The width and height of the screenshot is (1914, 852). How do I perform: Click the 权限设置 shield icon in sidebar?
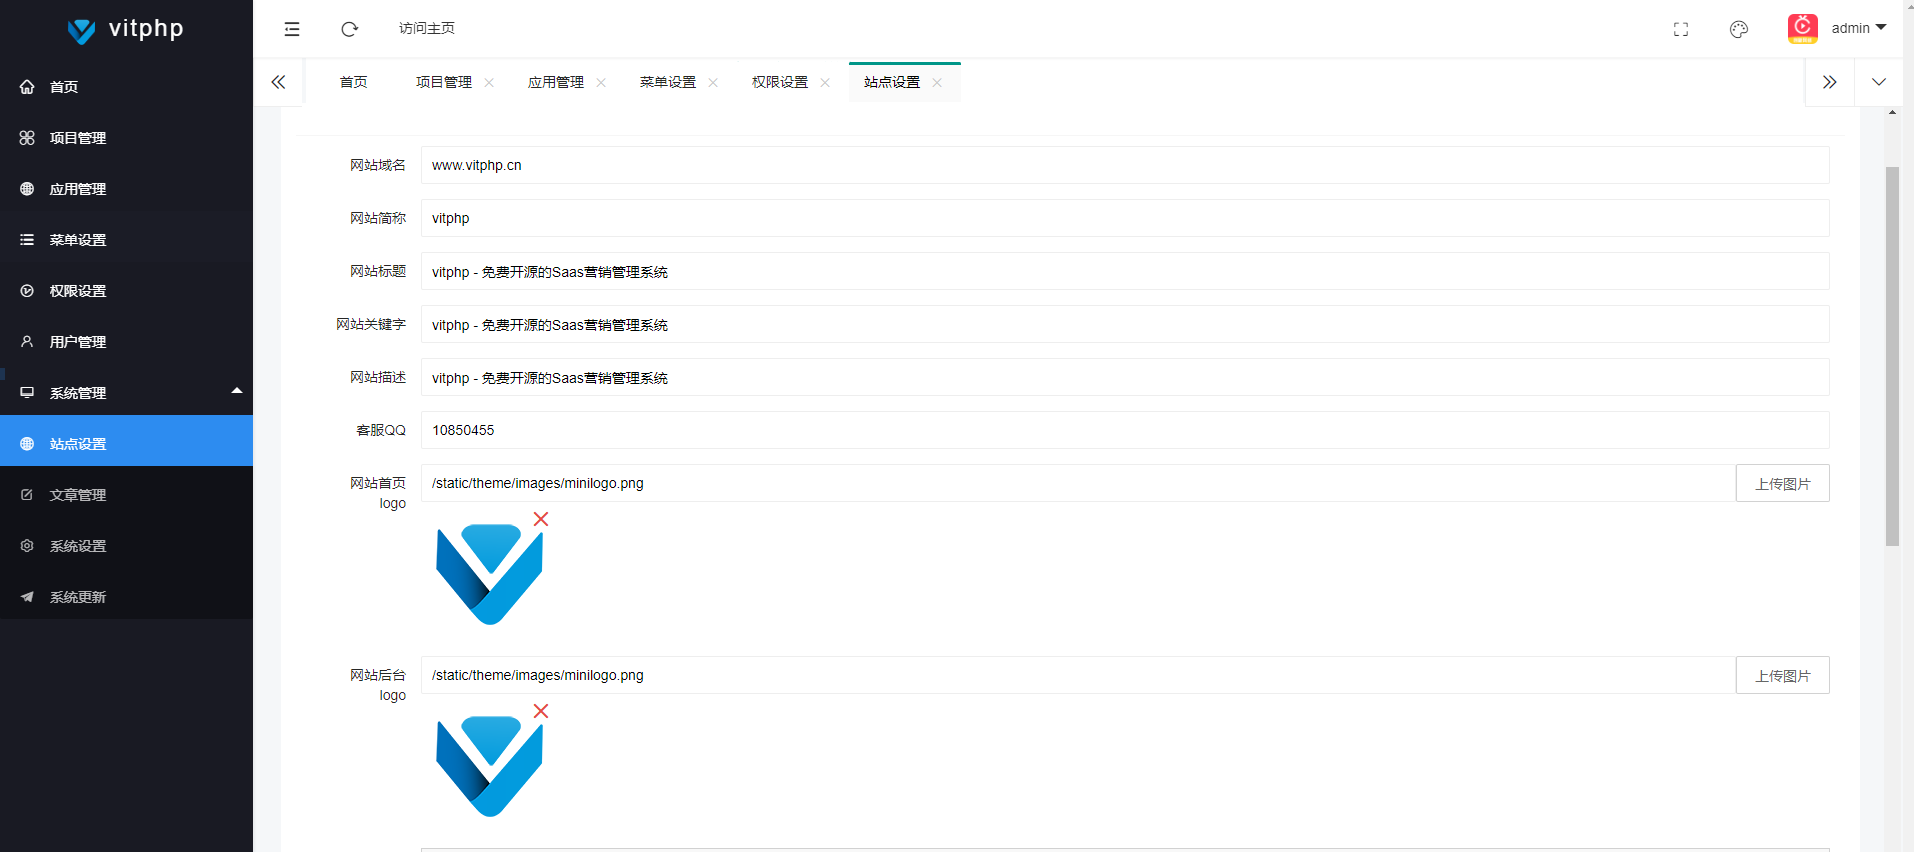27,291
